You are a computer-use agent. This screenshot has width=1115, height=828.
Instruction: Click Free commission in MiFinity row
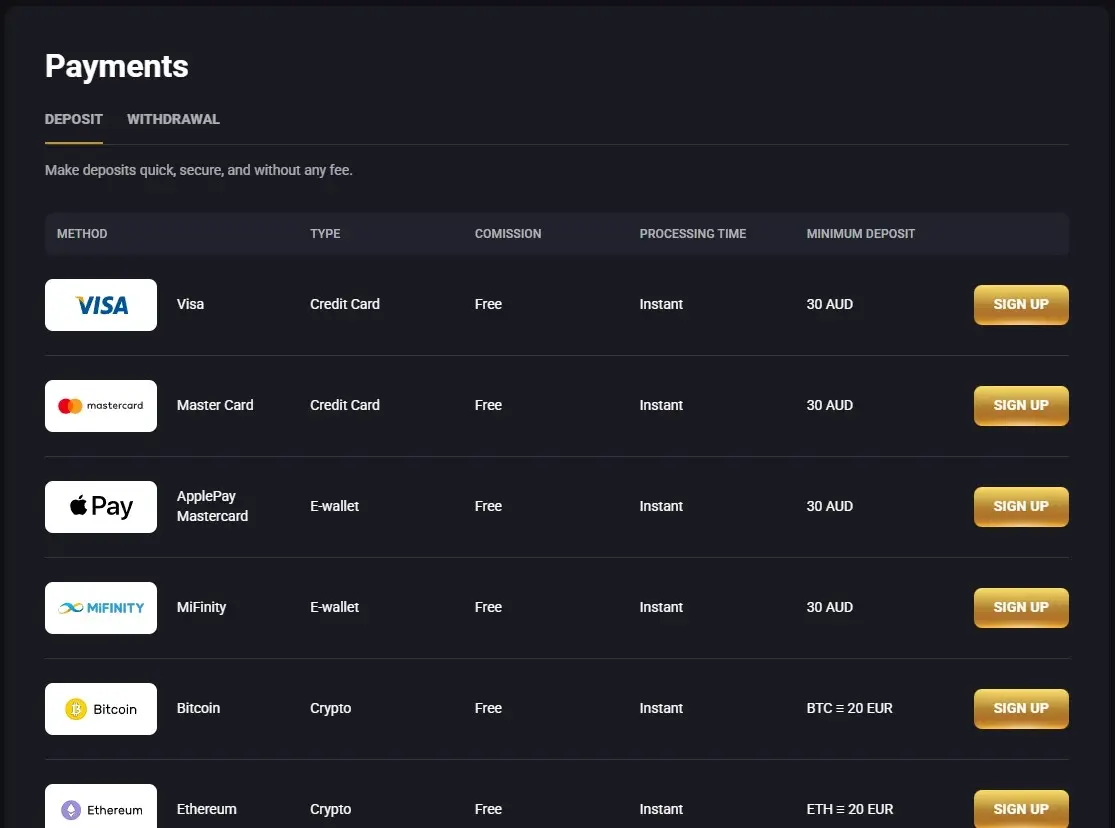click(x=489, y=607)
